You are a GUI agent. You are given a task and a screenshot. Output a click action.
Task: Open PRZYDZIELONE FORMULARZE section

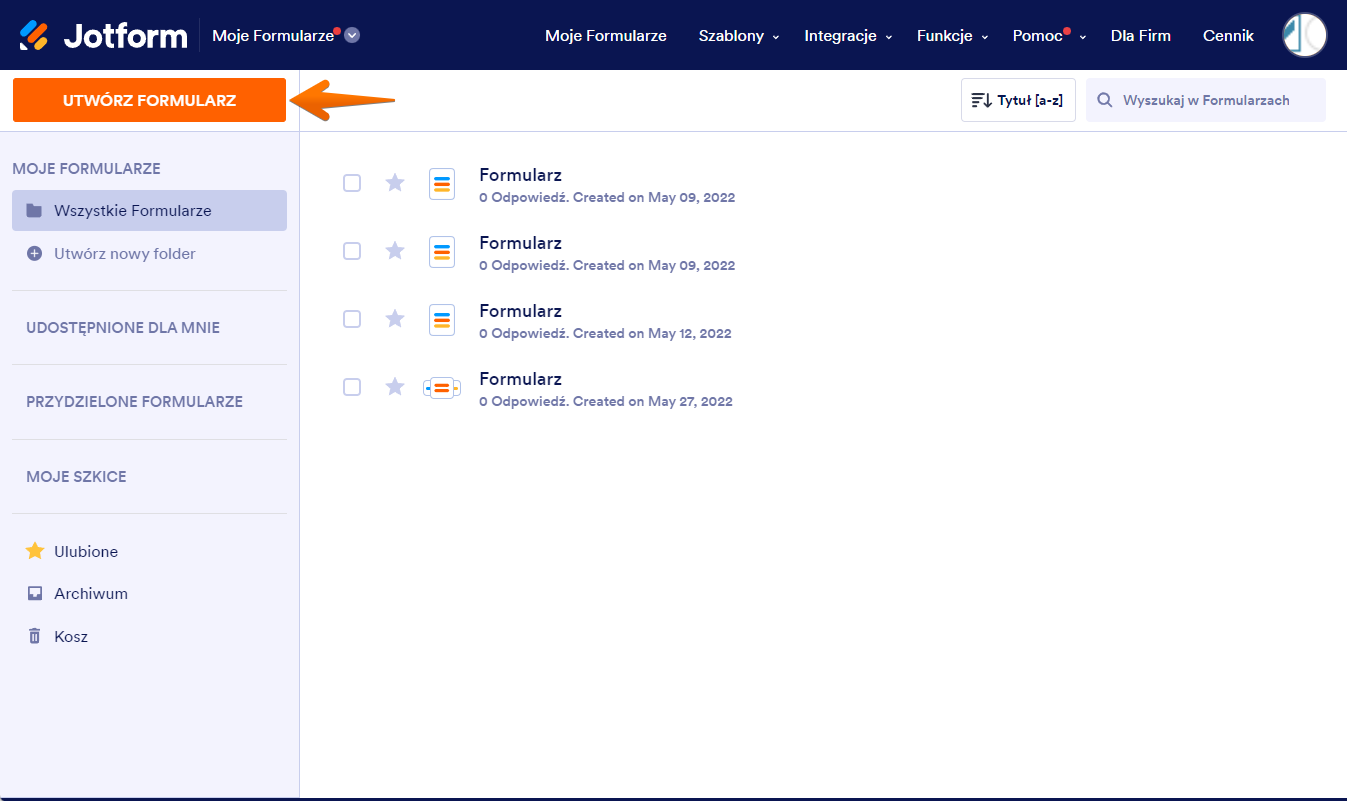[x=133, y=401]
